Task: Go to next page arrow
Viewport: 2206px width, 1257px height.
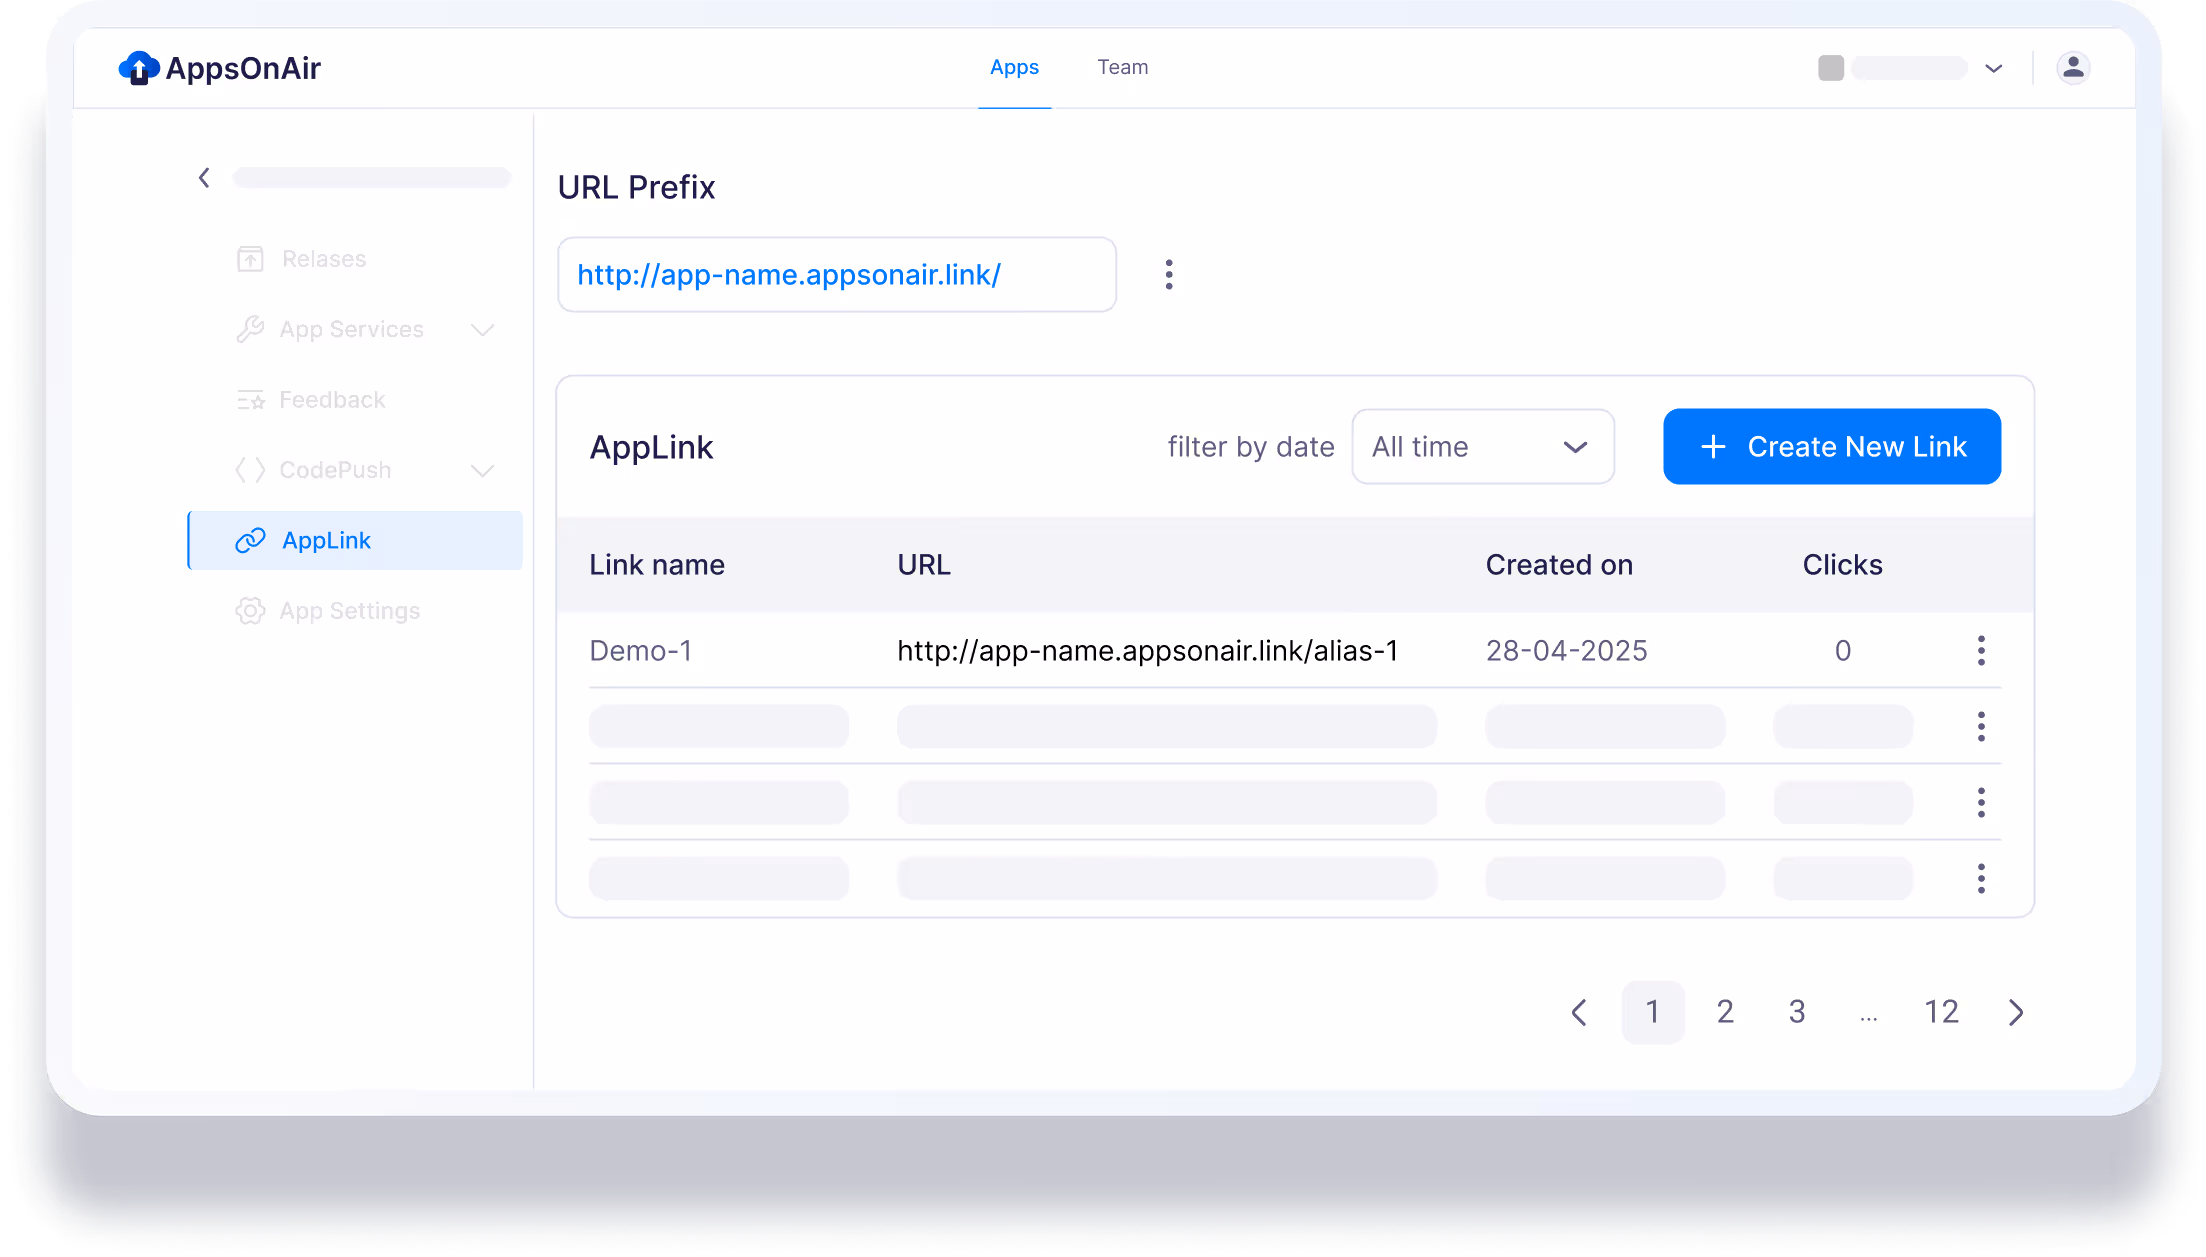Action: tap(2016, 1012)
